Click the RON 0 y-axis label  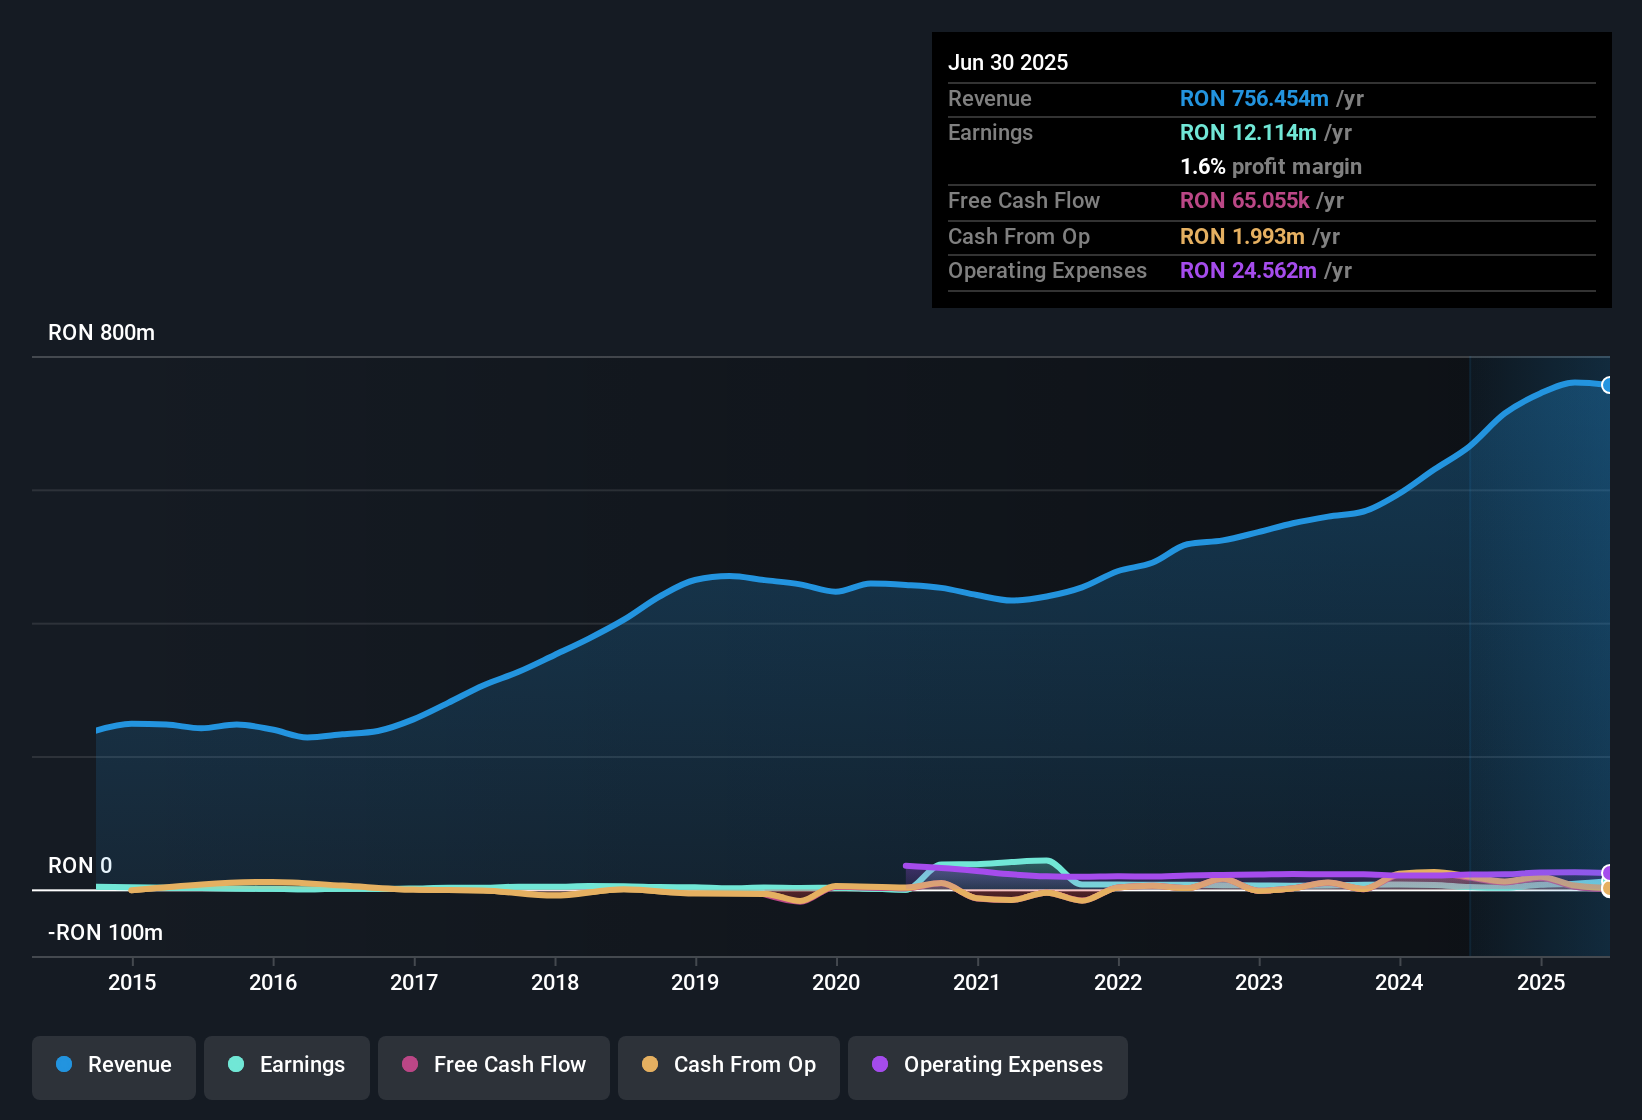coord(80,866)
